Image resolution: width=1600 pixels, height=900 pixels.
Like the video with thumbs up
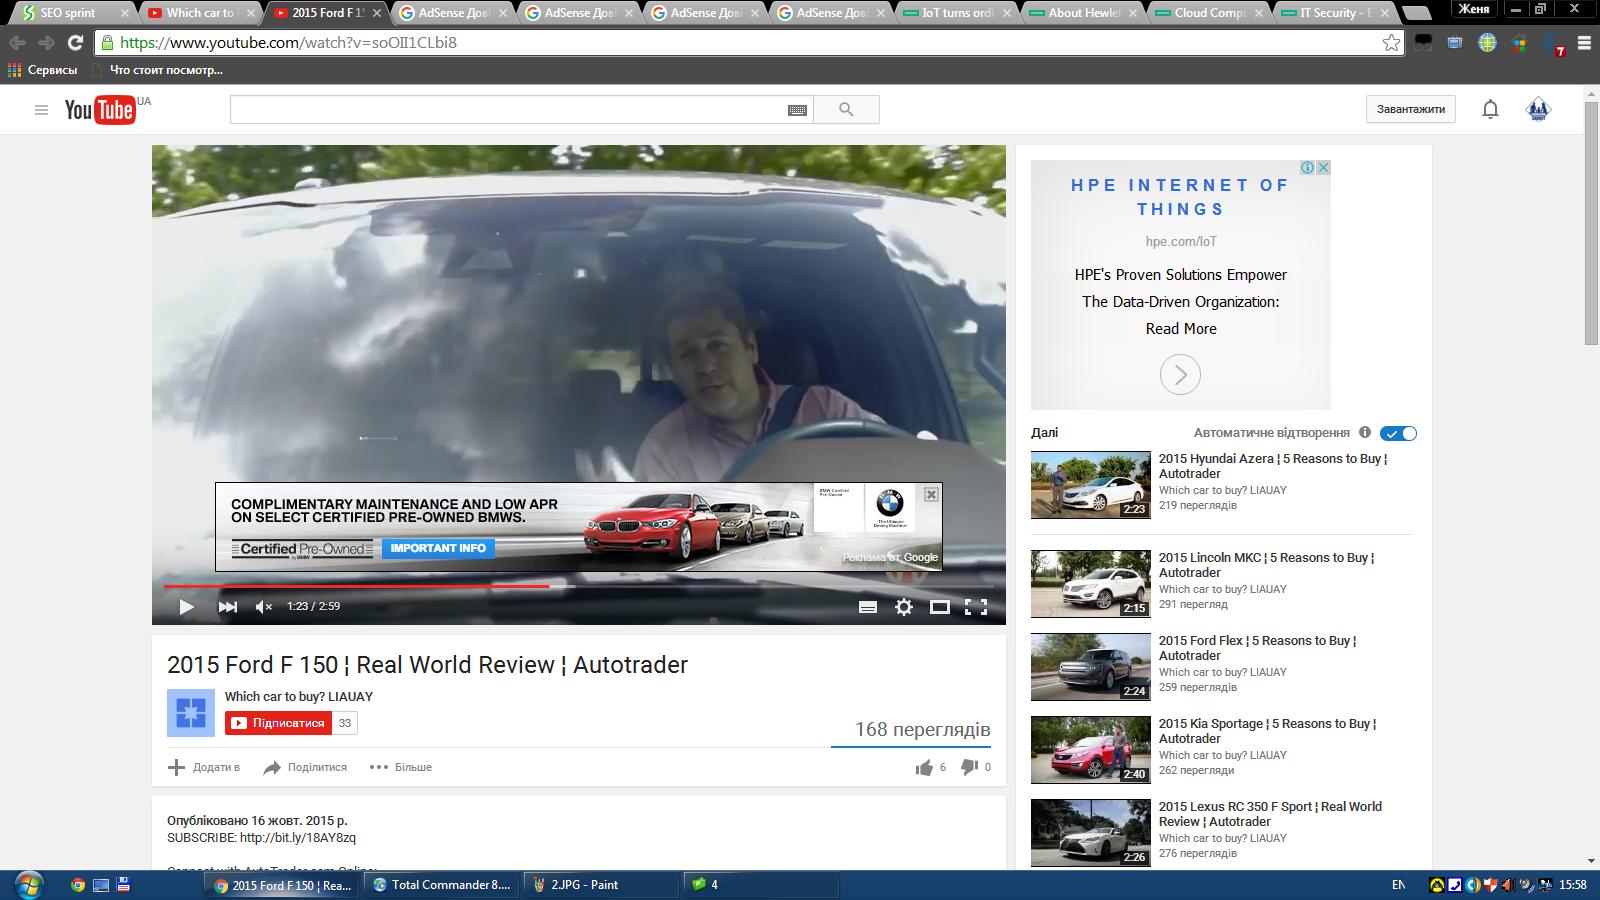pos(923,767)
